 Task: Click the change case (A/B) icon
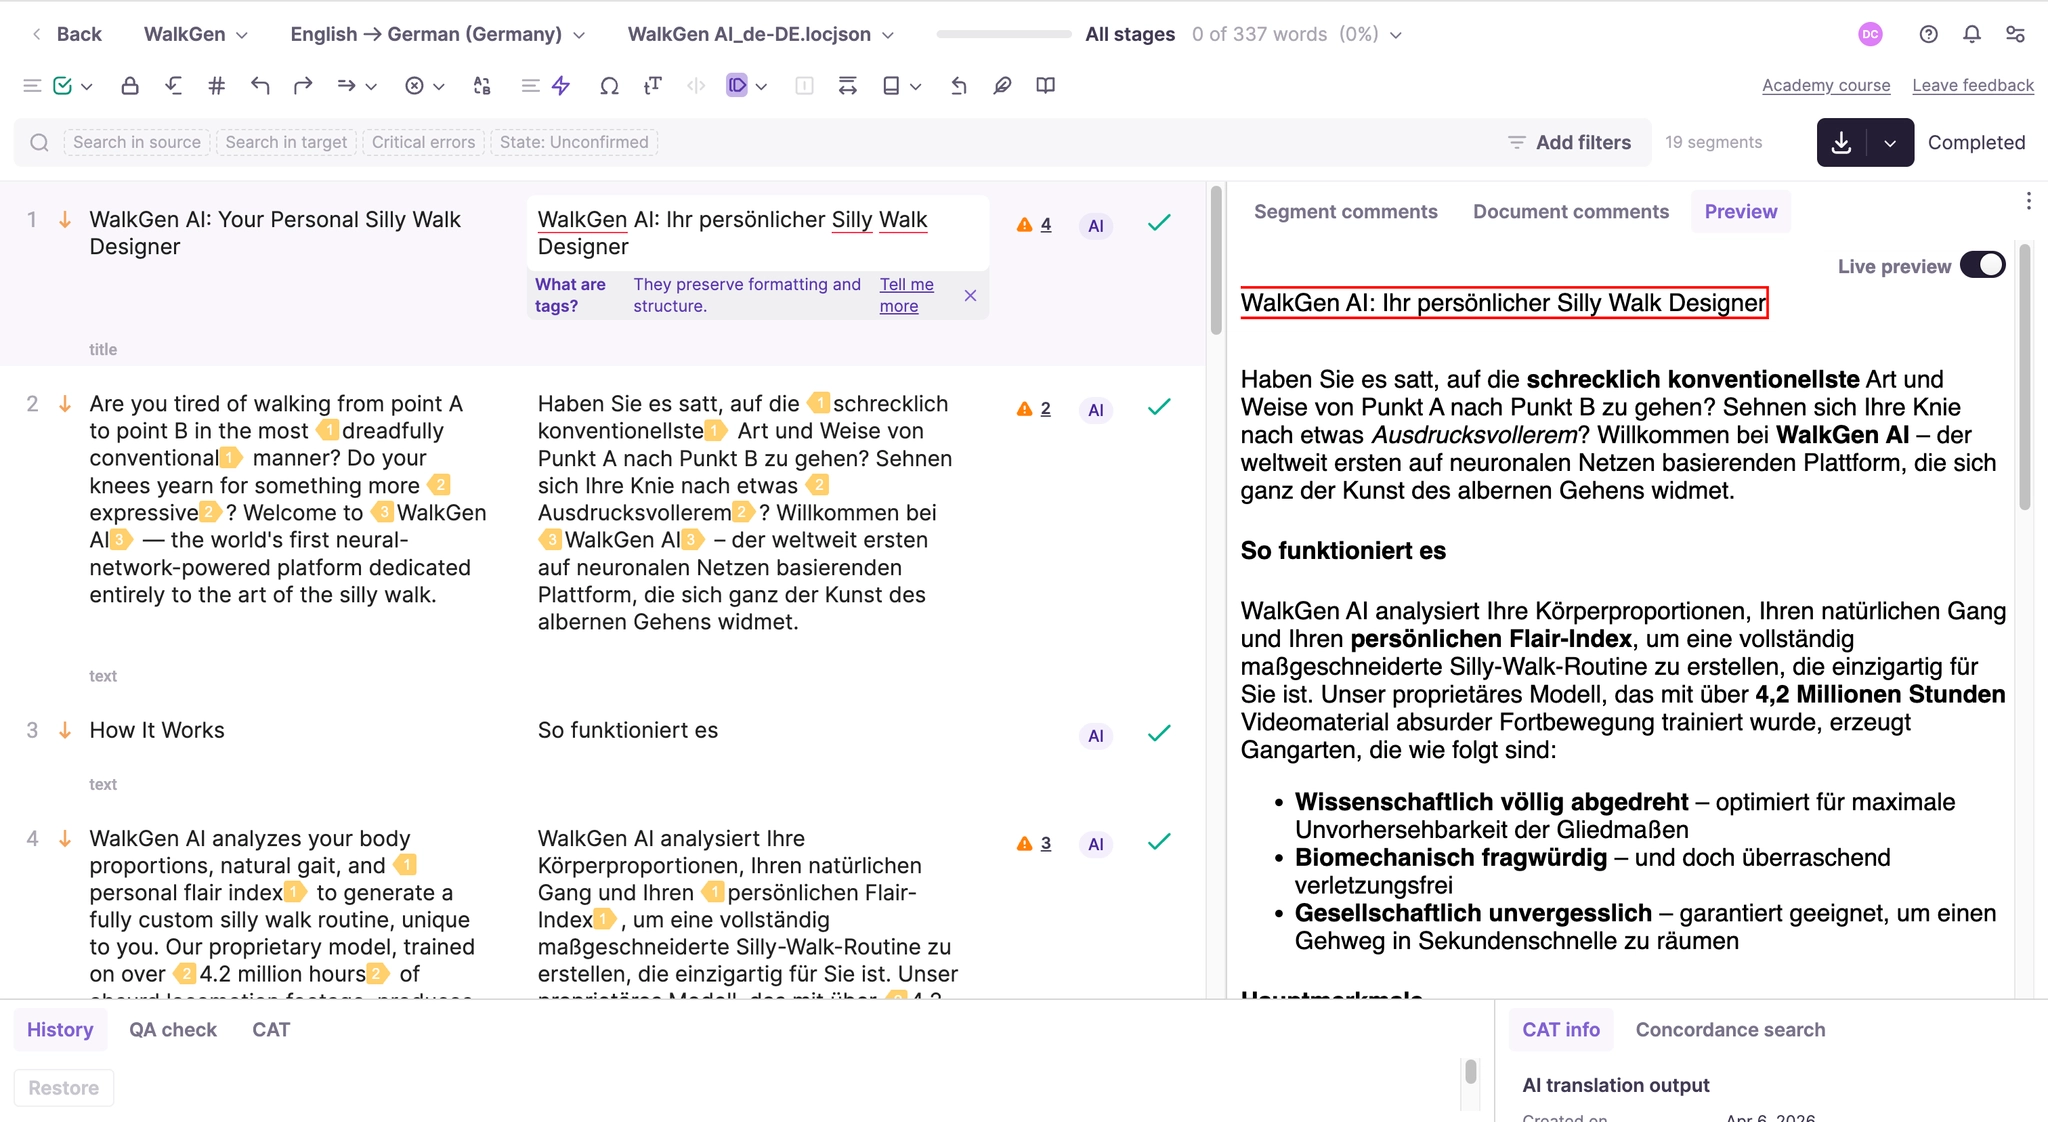pyautogui.click(x=482, y=86)
